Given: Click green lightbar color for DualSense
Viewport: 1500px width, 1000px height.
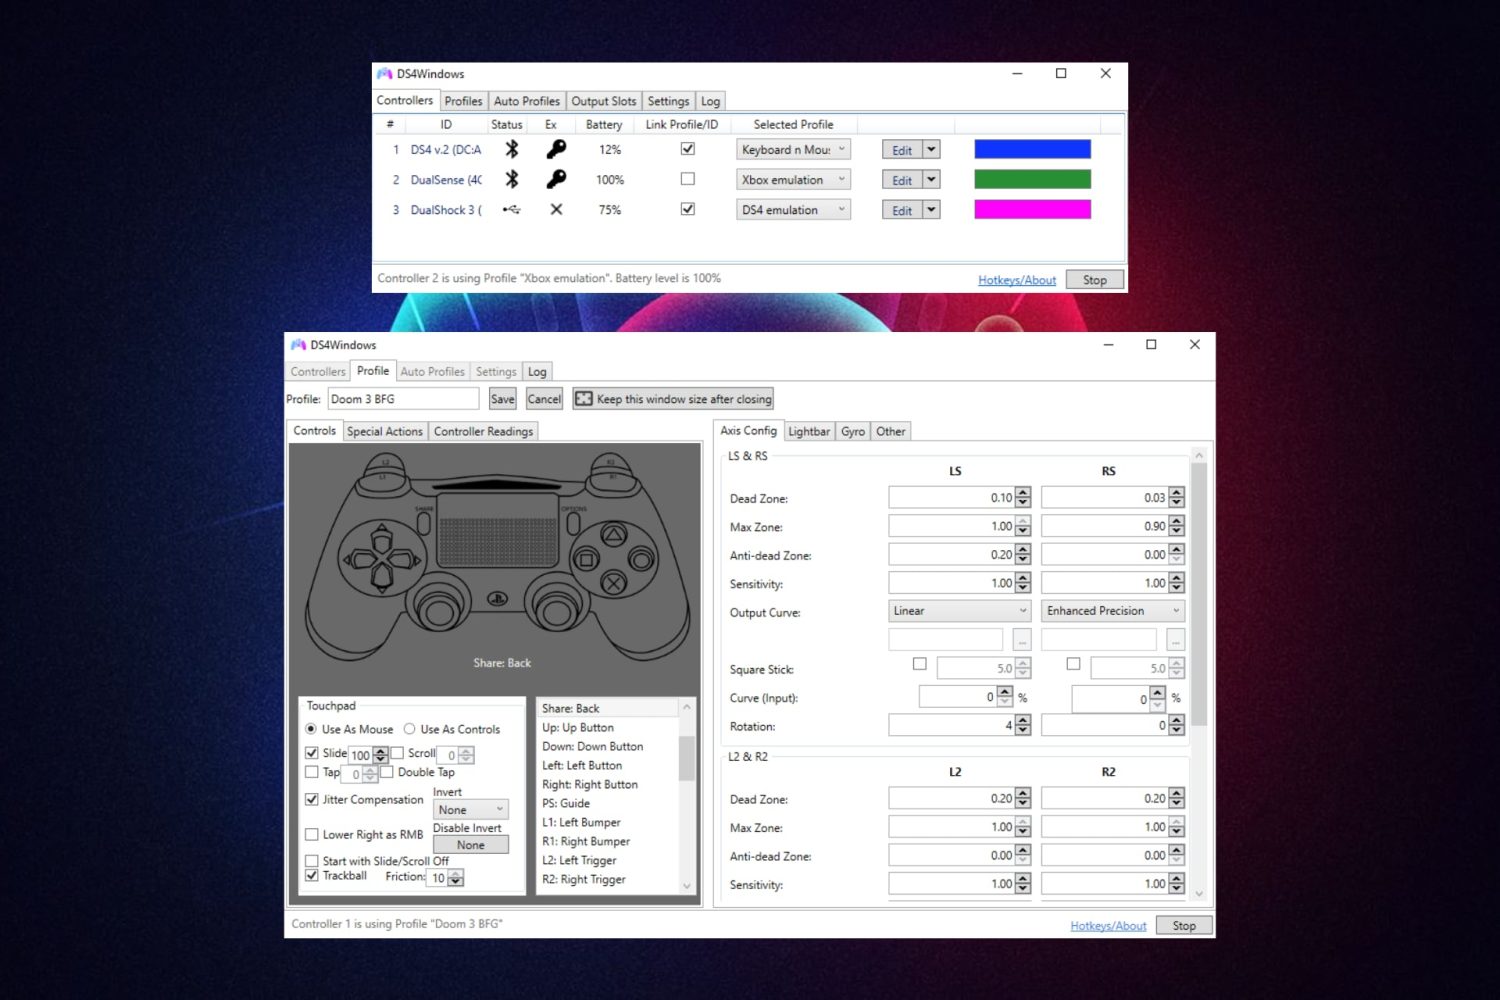Looking at the screenshot, I should [1032, 179].
